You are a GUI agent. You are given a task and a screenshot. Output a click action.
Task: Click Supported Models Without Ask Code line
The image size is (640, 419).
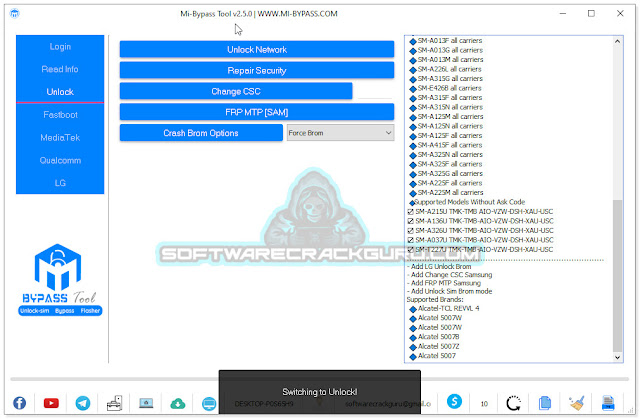[x=467, y=202]
